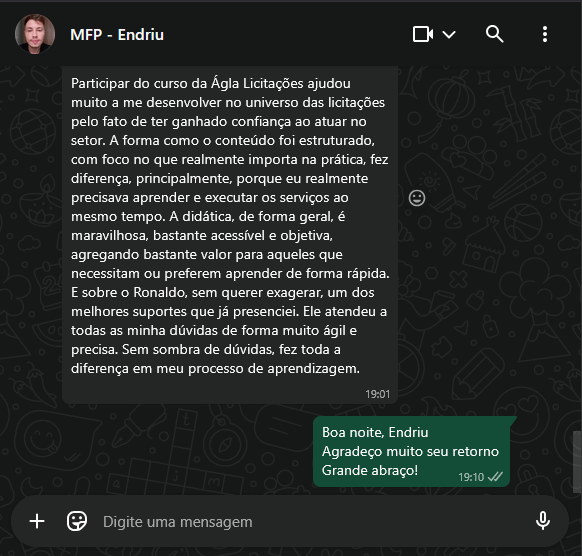
Task: Click the chat scrollbar thumb
Action: tap(577, 462)
